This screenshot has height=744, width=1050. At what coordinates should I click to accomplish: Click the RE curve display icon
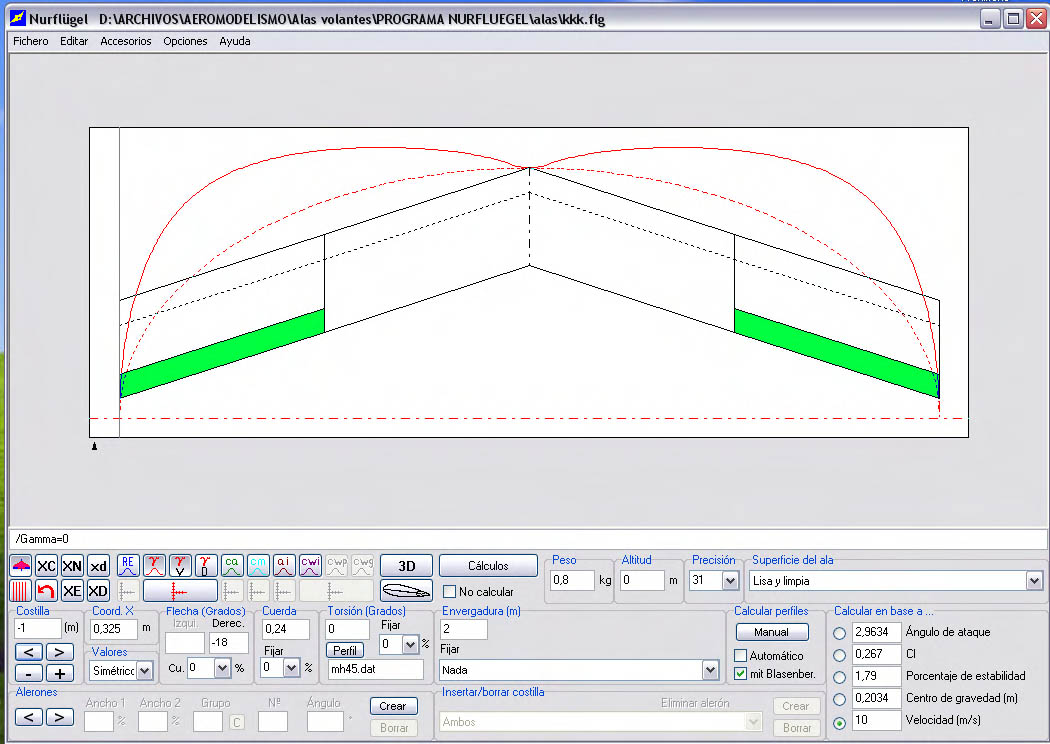point(128,566)
